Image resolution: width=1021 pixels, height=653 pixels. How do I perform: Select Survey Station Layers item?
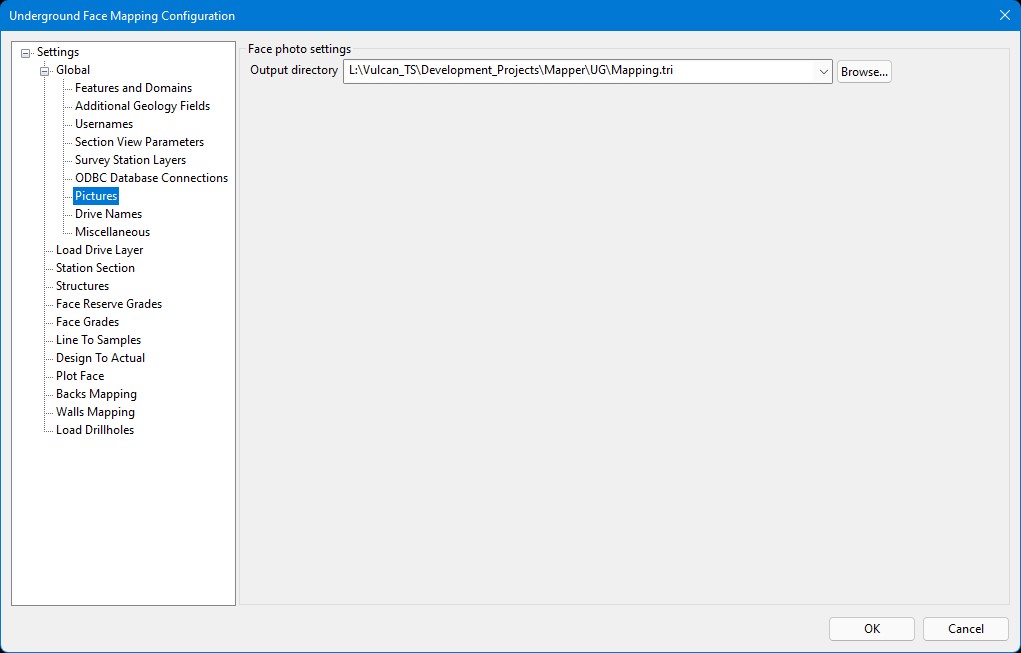click(130, 160)
